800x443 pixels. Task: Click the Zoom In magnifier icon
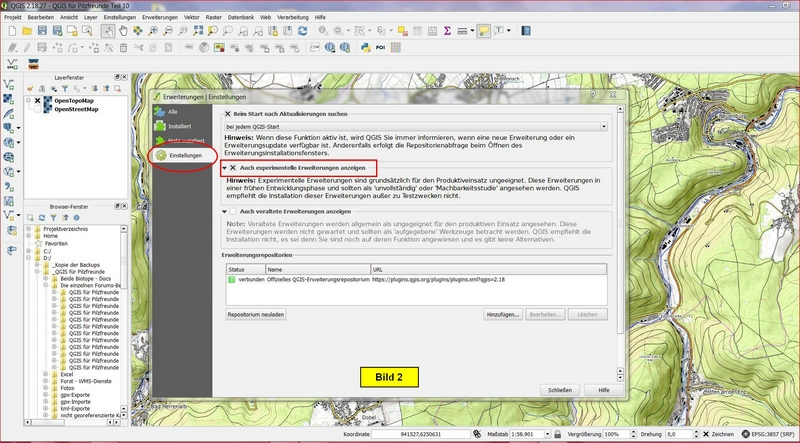152,31
